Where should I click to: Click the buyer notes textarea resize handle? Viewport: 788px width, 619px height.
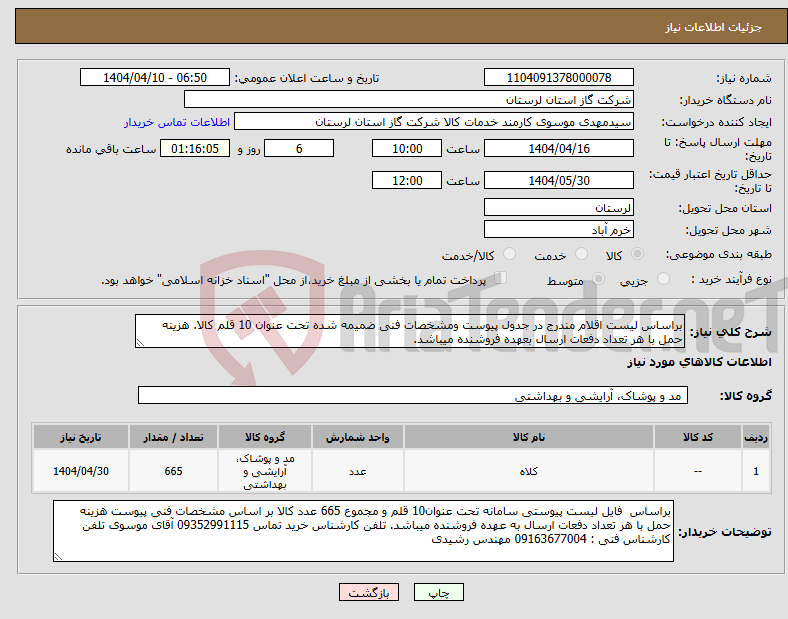coord(58,557)
